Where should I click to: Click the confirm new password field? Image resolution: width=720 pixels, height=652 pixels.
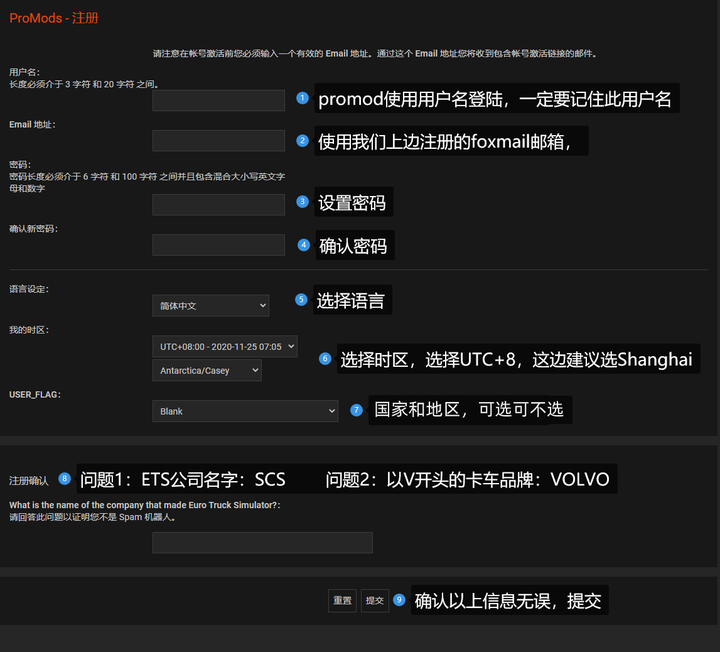click(218, 245)
